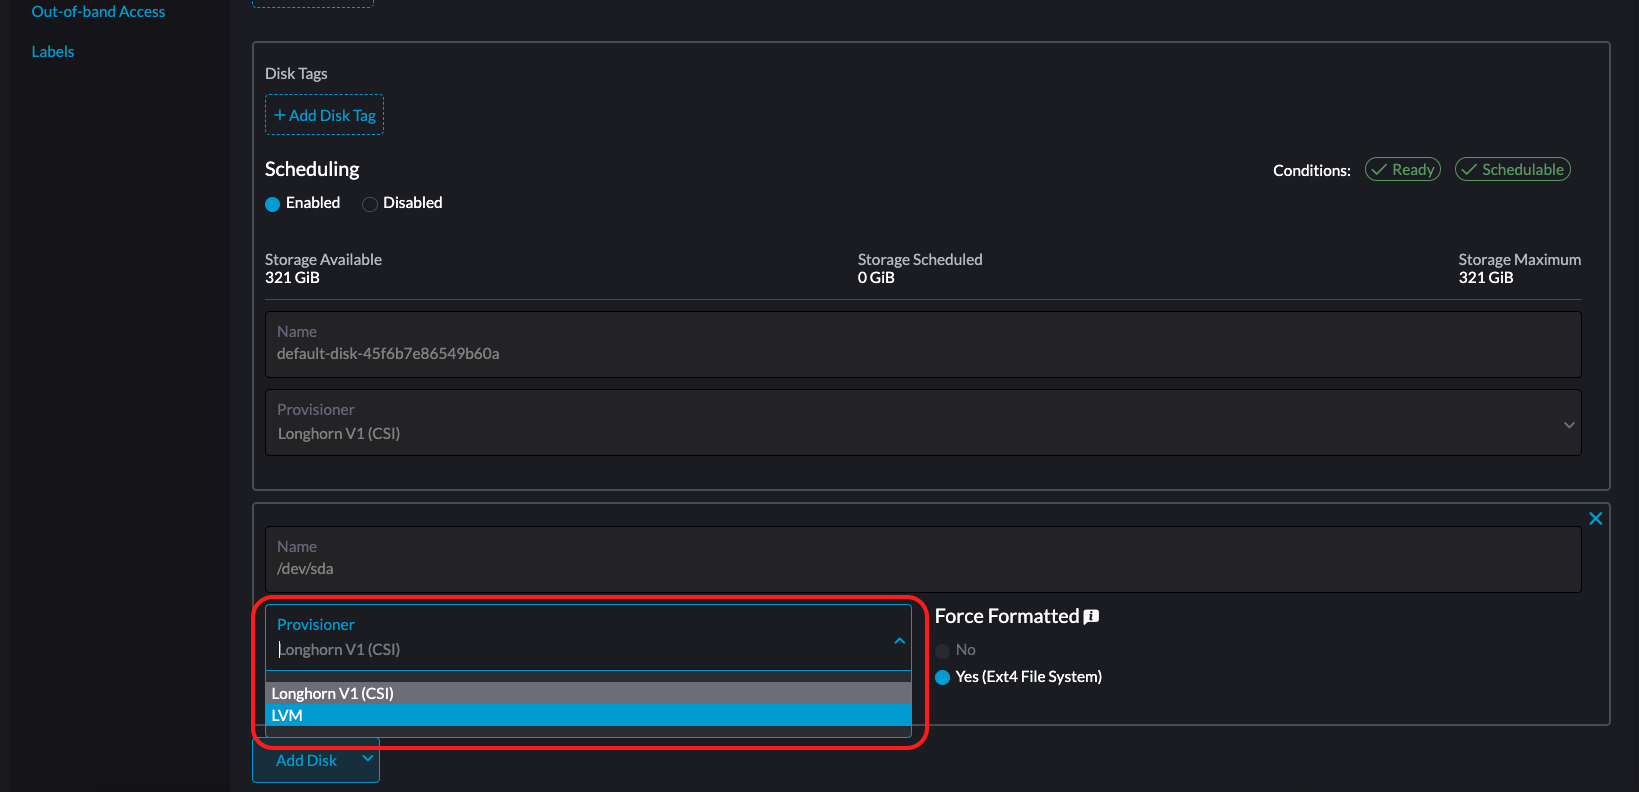Remove the /dev/sda disk with the blue X

pos(1596,518)
